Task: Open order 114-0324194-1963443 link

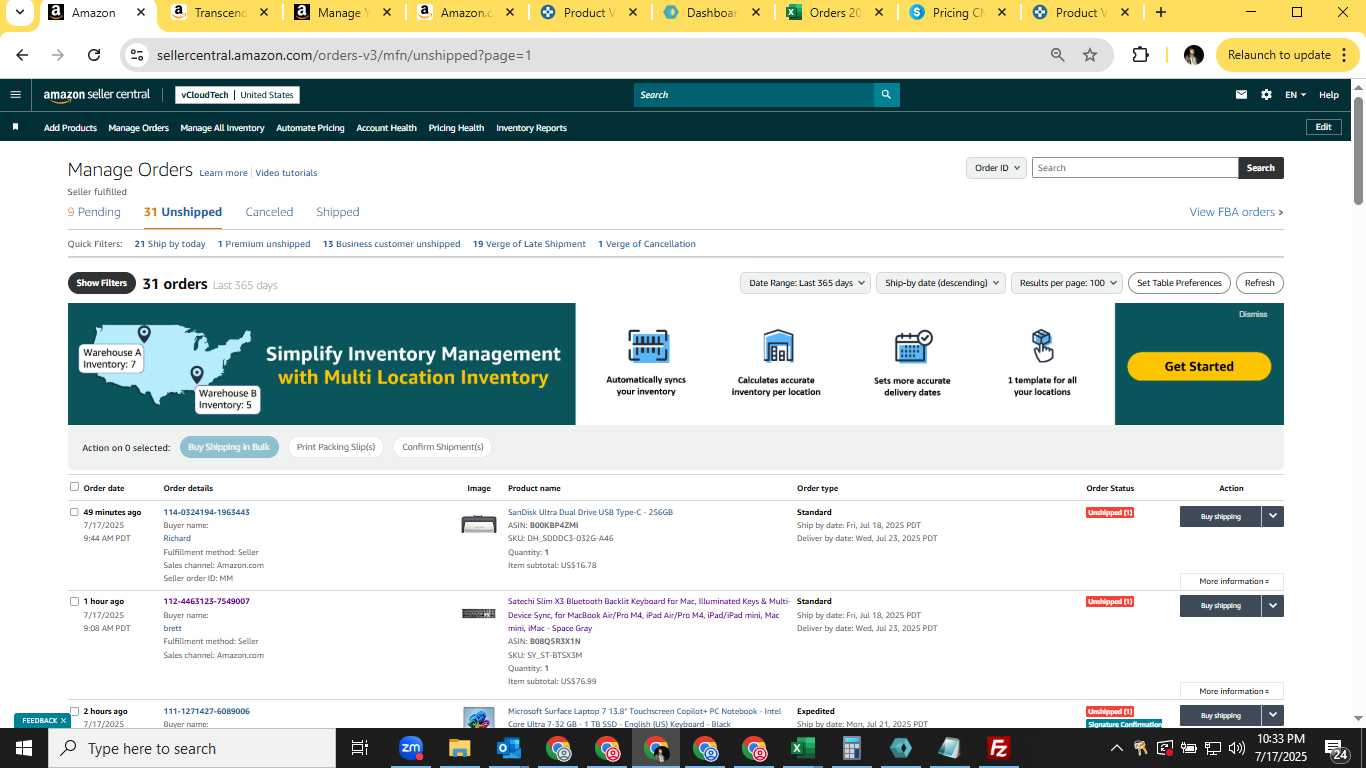Action: coord(206,512)
